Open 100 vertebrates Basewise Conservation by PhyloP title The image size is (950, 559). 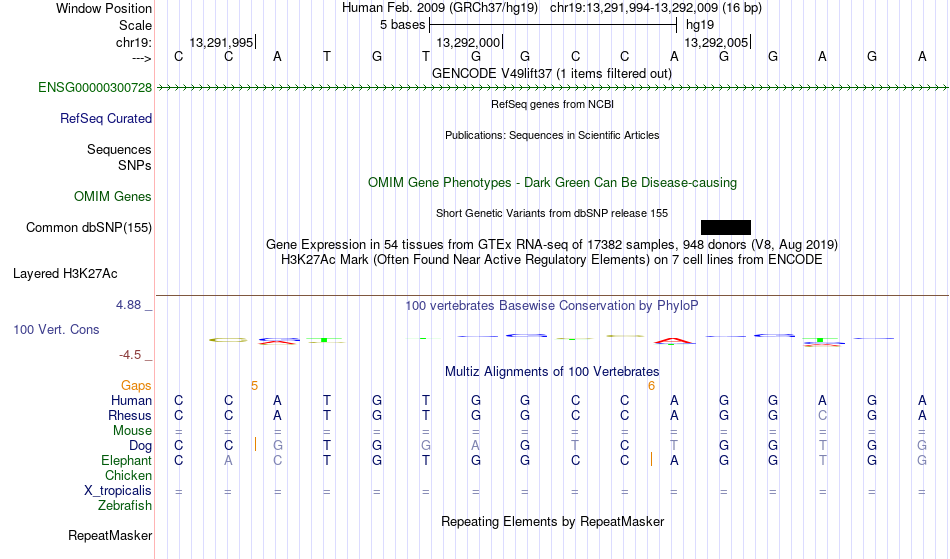[x=552, y=306]
